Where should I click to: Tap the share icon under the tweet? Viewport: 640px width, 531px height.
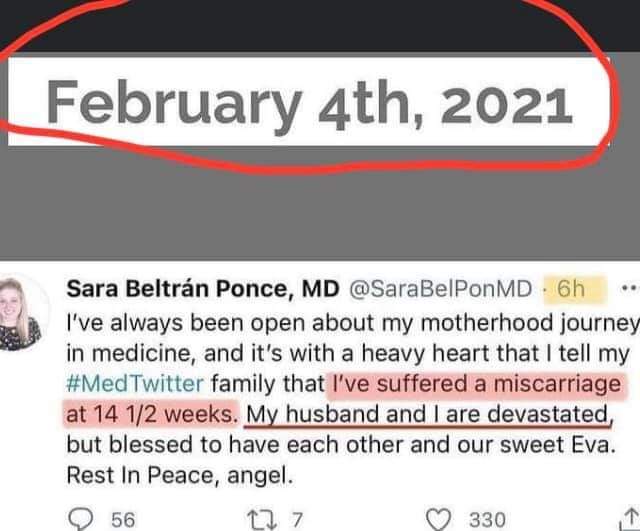tap(629, 519)
